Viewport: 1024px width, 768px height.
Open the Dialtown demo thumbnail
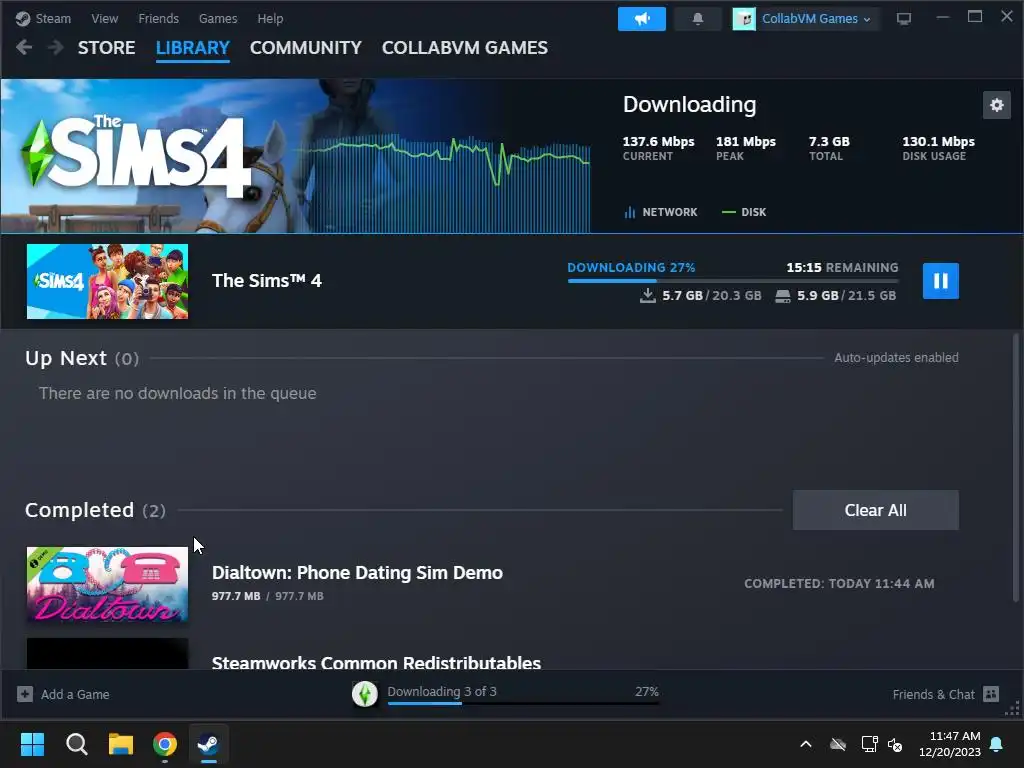[108, 584]
